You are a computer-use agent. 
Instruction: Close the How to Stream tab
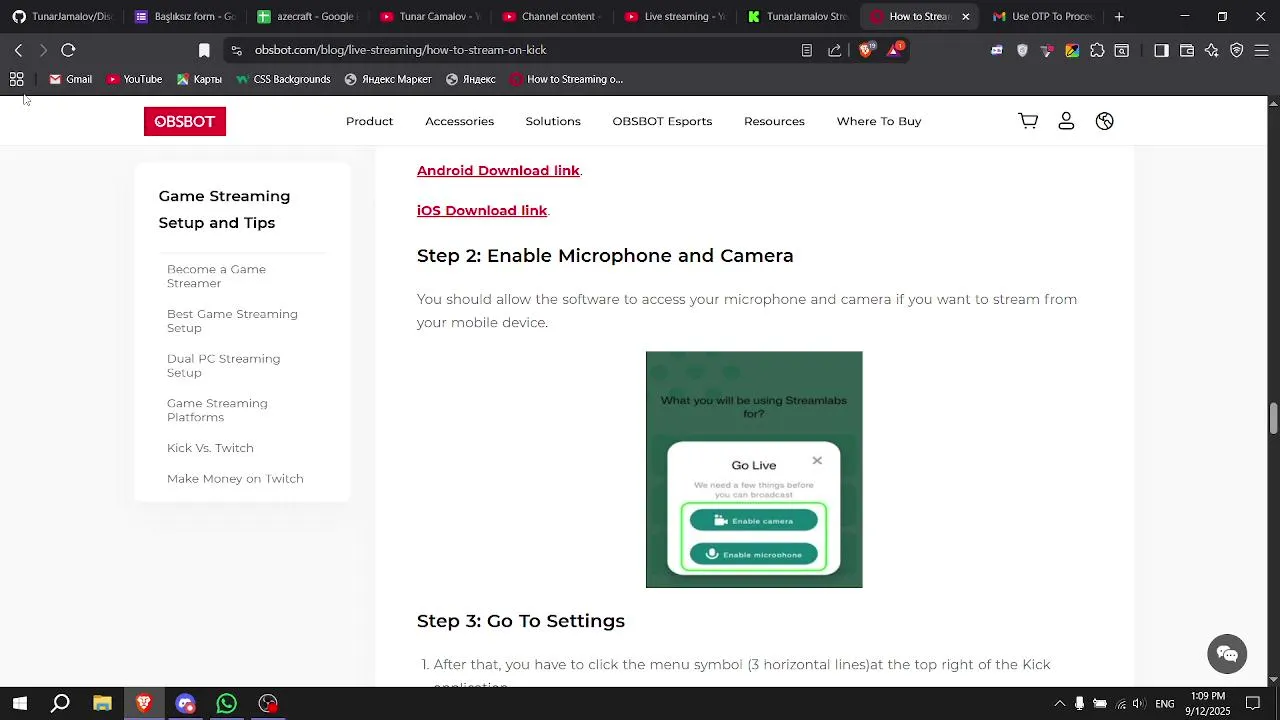[966, 16]
